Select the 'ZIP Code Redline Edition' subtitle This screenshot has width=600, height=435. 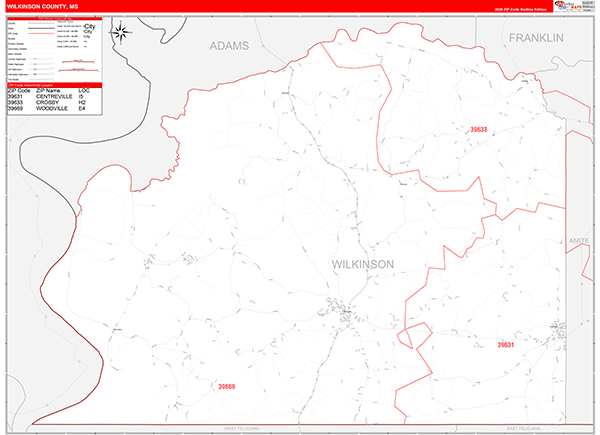coord(520,9)
